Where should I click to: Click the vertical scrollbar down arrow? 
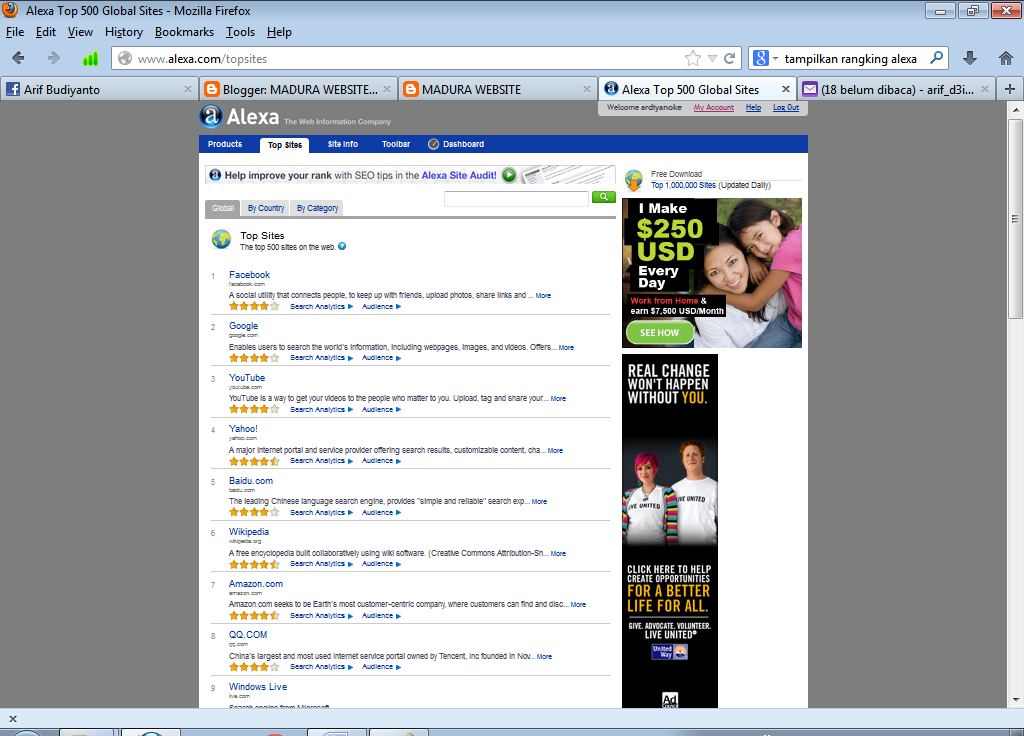(1016, 700)
